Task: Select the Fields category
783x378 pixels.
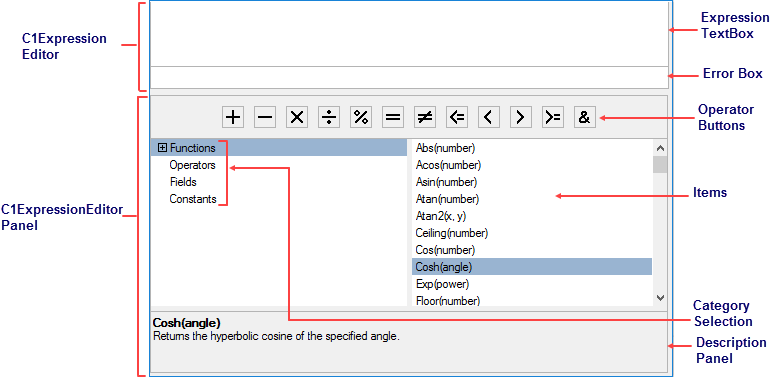Action: coord(183,182)
